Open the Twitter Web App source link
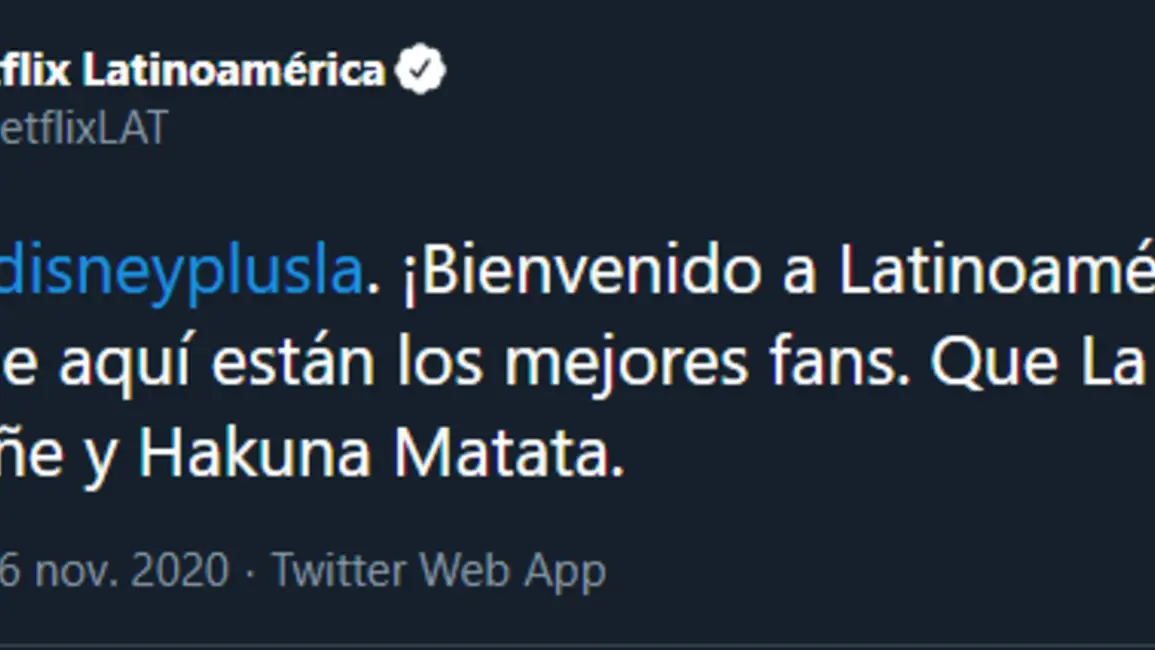The image size is (1155, 650). coord(439,570)
